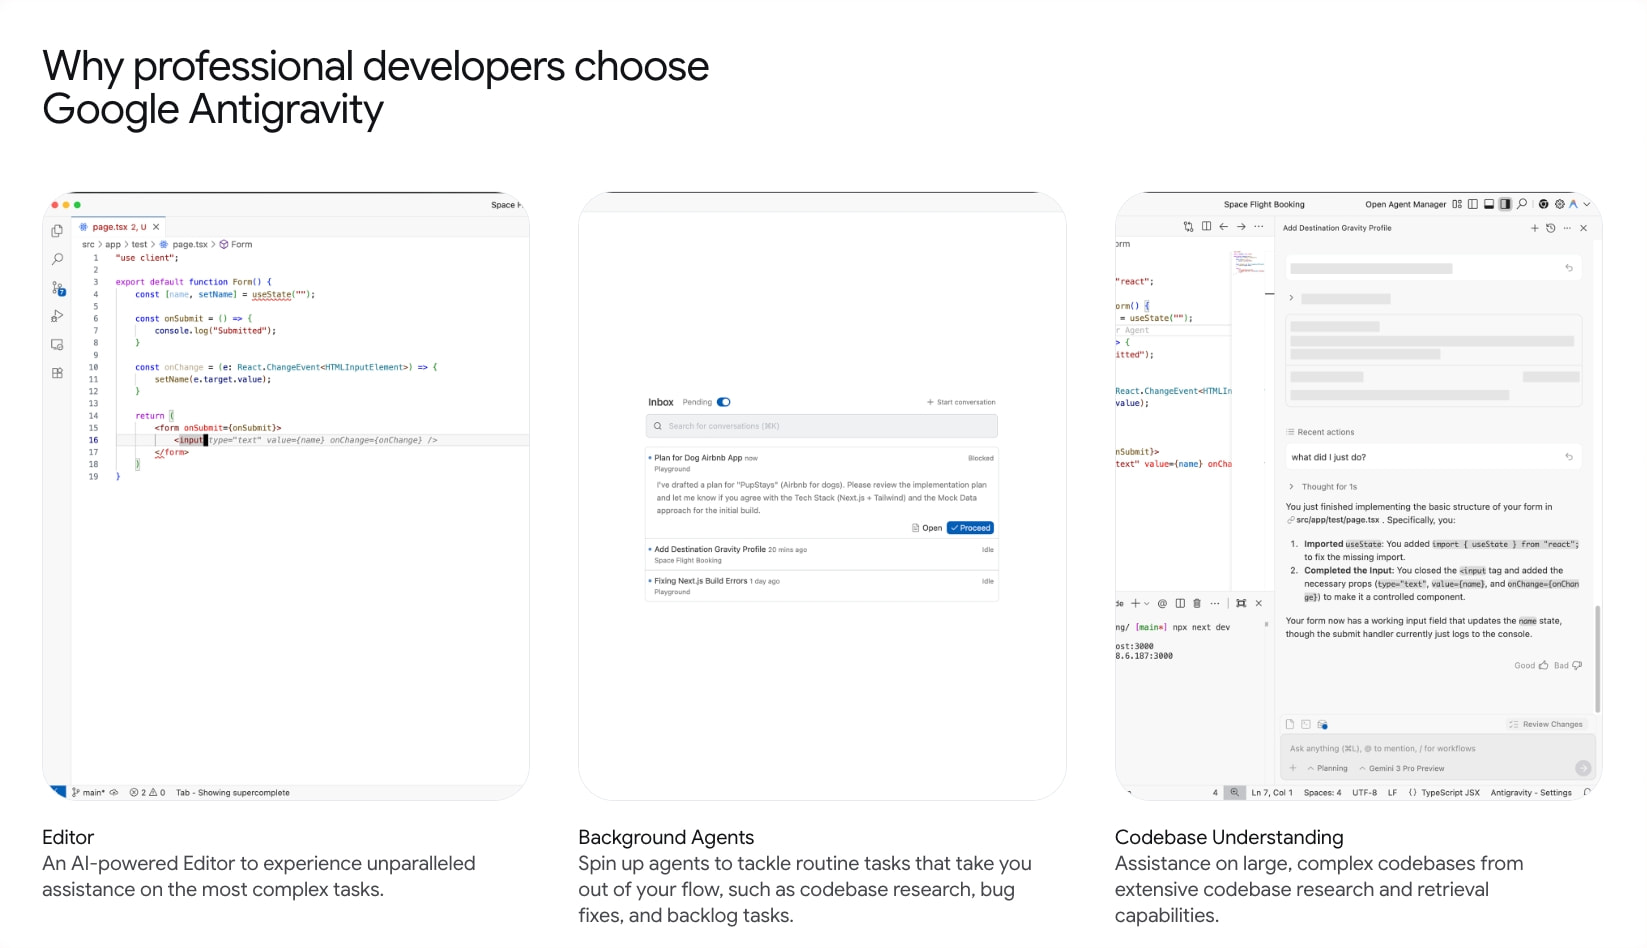
Task: Click the remote indicator in Editor status bar
Action: tap(58, 791)
